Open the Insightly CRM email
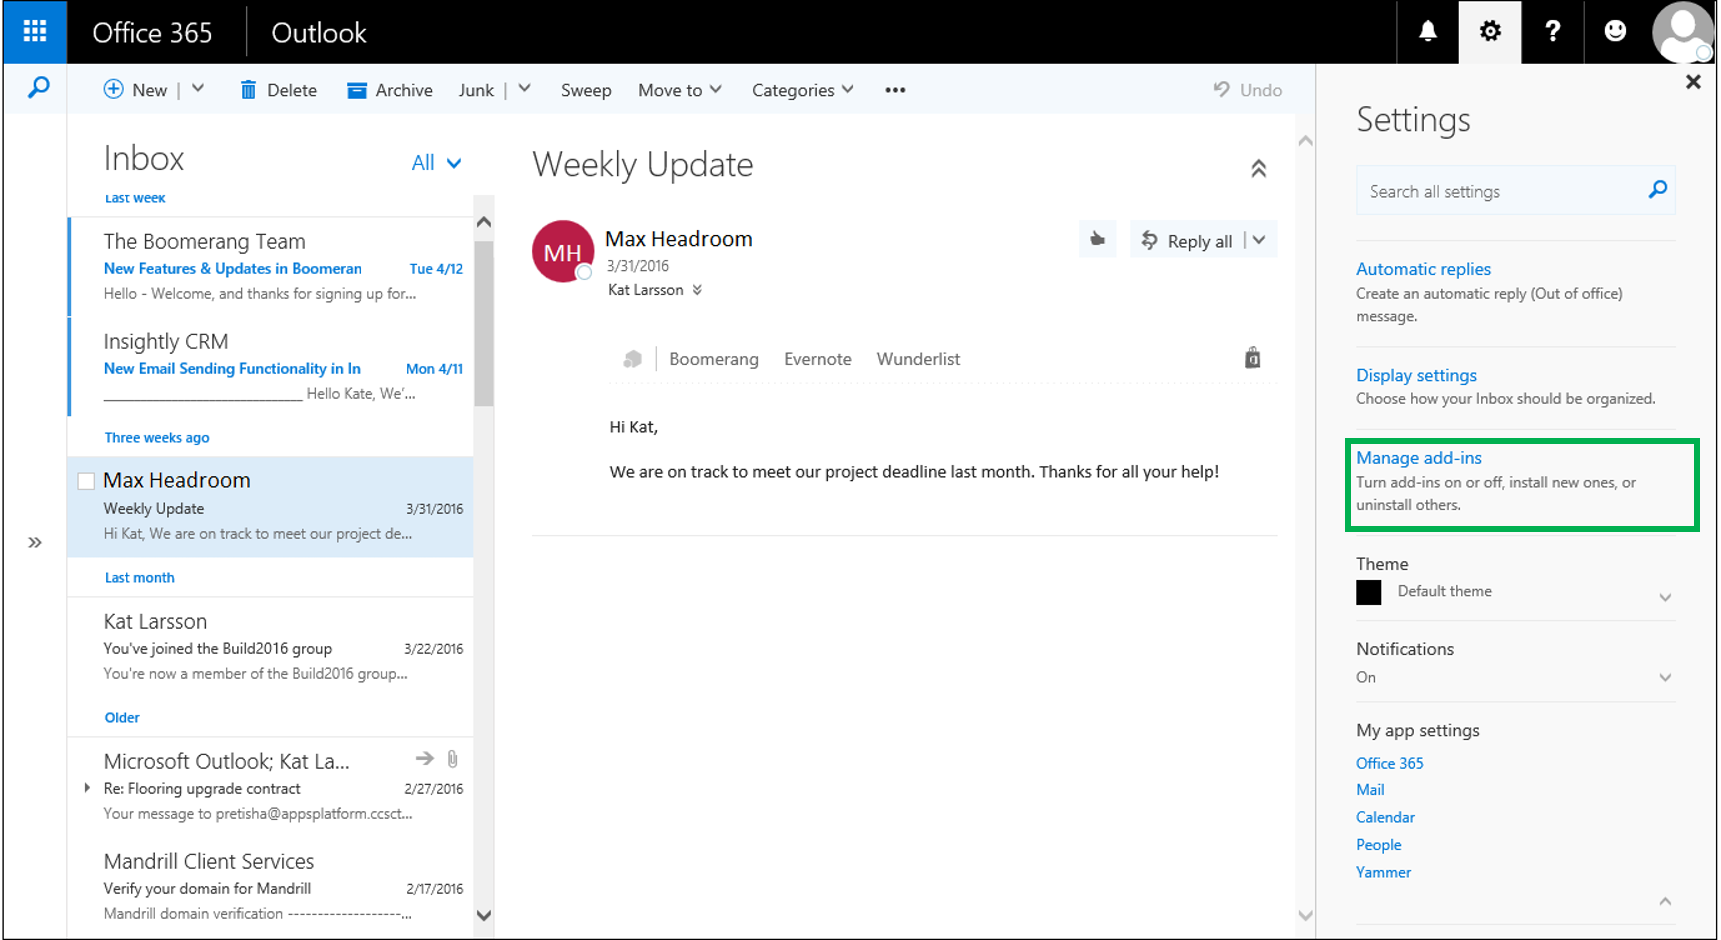 tap(270, 367)
